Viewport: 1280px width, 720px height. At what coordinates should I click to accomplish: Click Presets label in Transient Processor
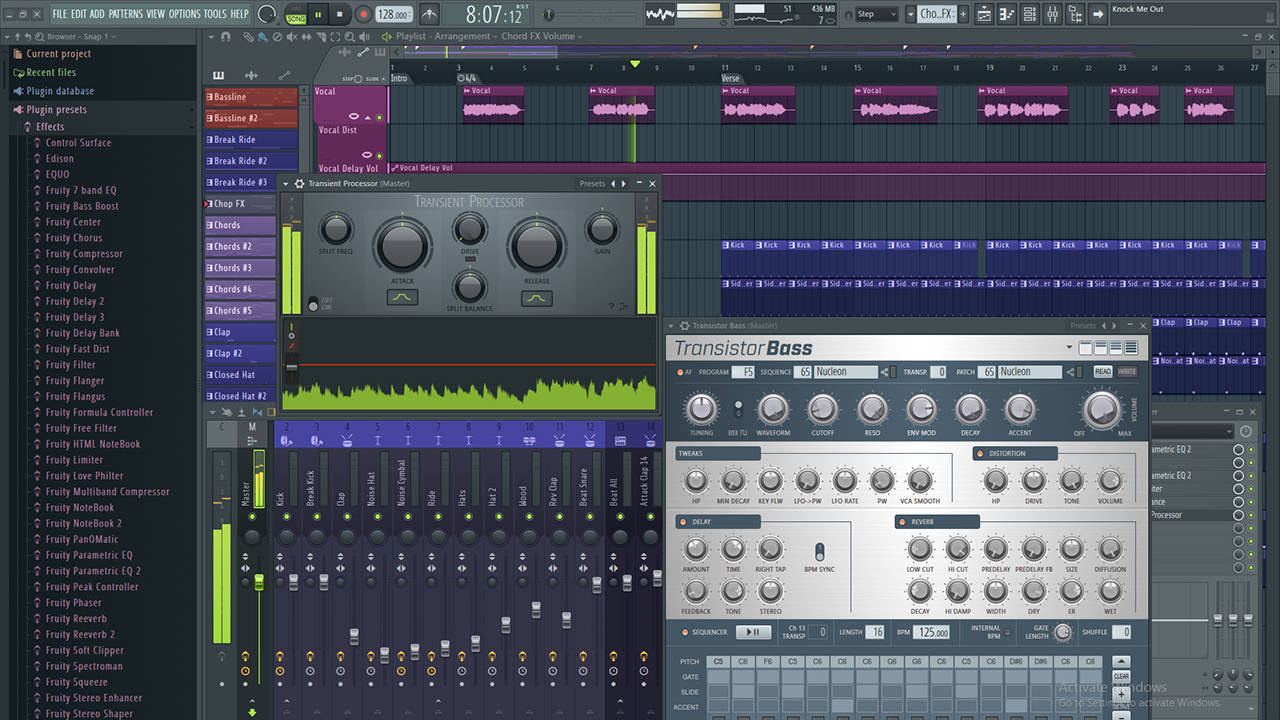[x=592, y=184]
